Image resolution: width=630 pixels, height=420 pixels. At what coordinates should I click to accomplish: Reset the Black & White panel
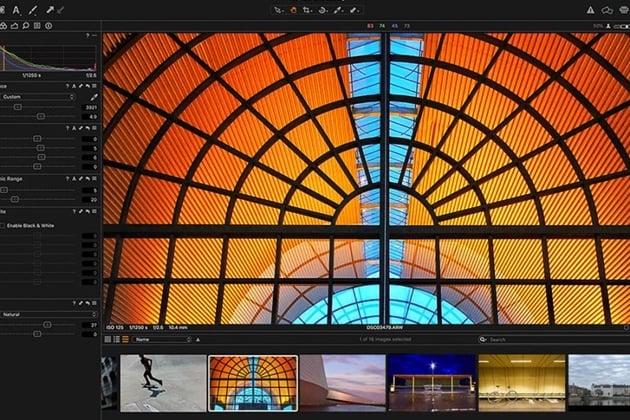pyautogui.click(x=88, y=211)
